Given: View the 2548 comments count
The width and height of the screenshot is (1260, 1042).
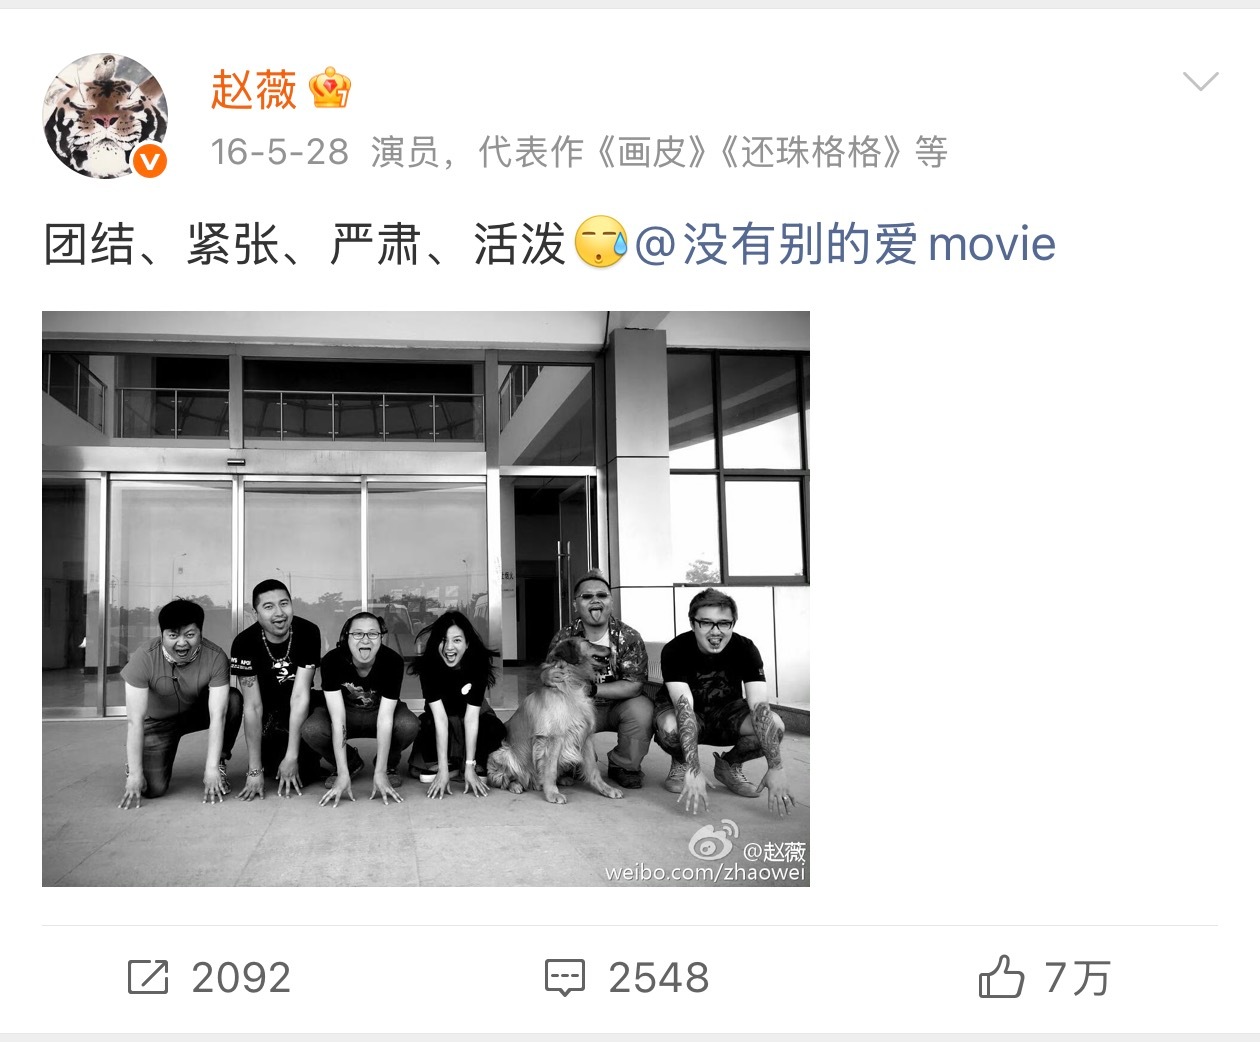Looking at the screenshot, I should pos(659,978).
